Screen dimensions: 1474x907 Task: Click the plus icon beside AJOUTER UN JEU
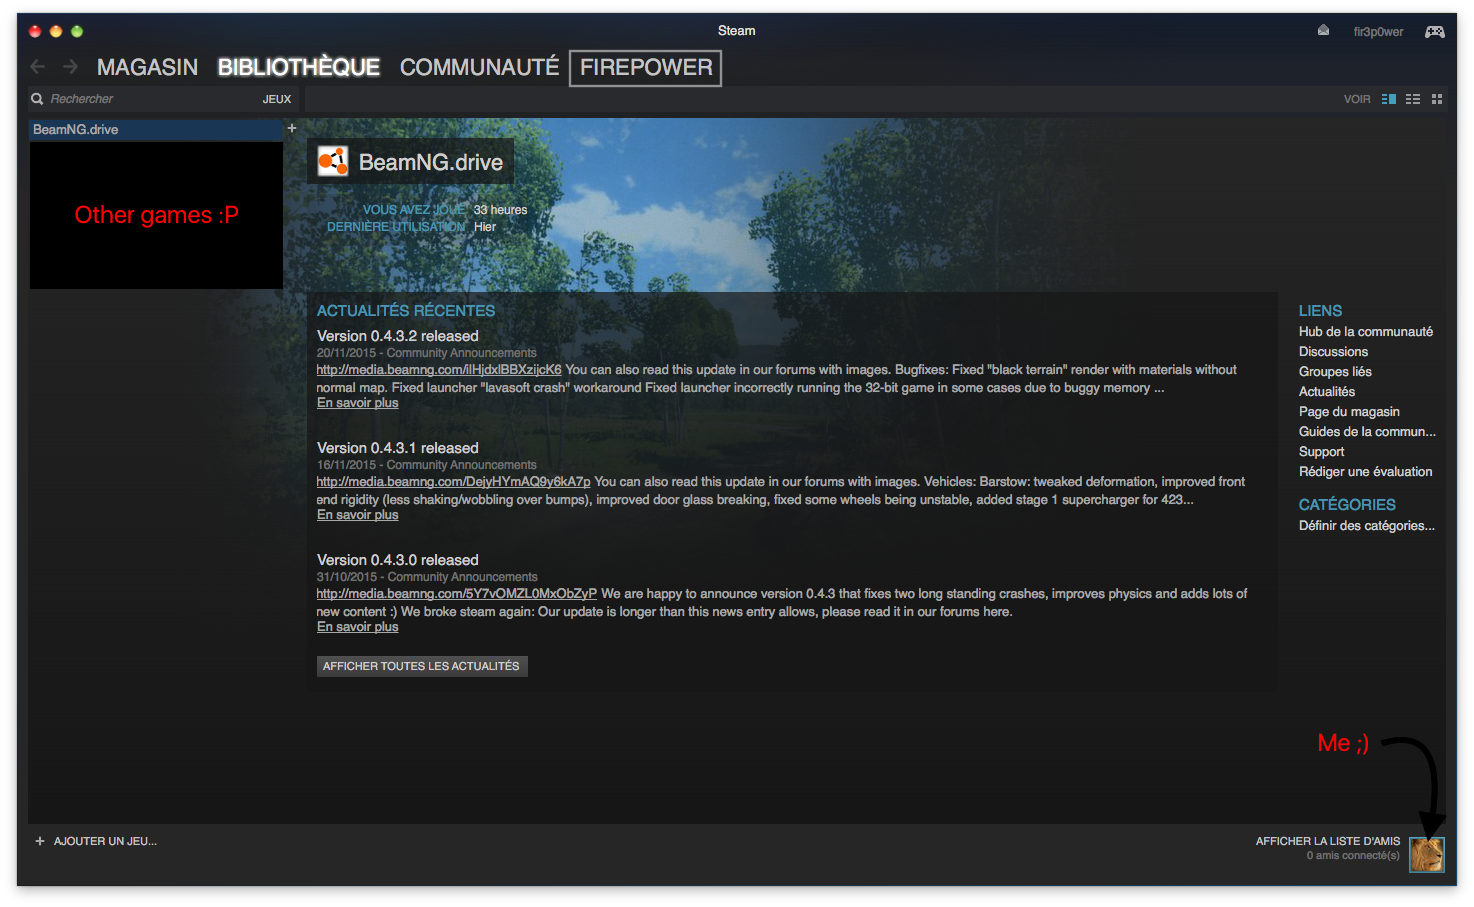tap(40, 841)
